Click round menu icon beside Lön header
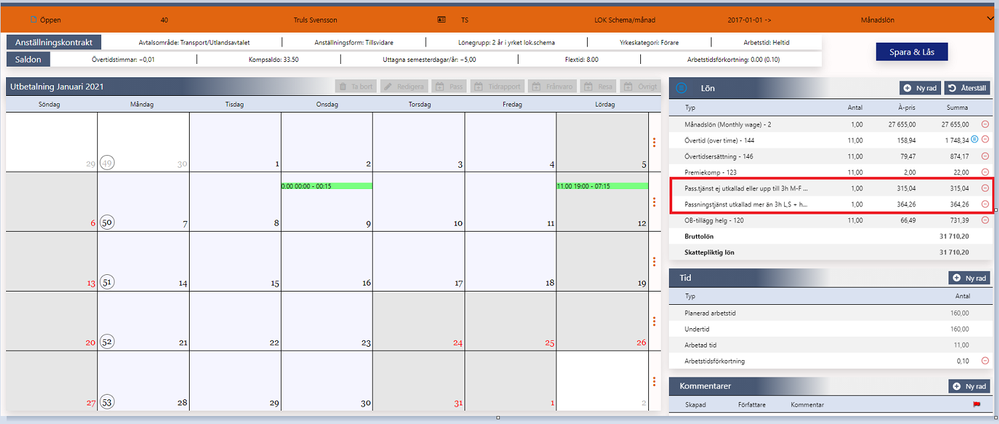This screenshot has height=424, width=999. point(681,88)
